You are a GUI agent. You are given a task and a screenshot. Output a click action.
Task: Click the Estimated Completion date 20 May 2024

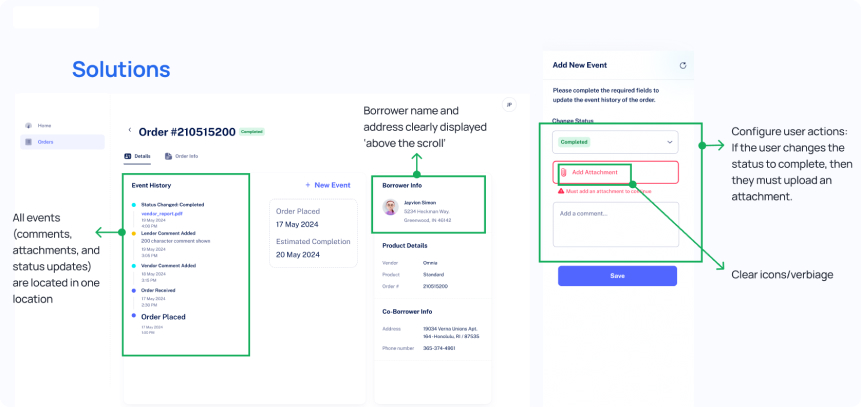(297, 255)
